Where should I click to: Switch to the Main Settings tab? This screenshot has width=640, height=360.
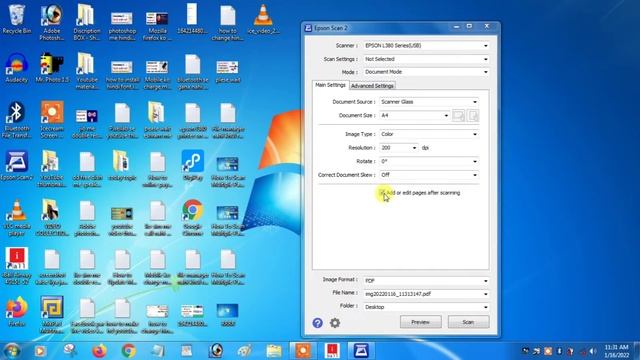[x=330, y=85]
